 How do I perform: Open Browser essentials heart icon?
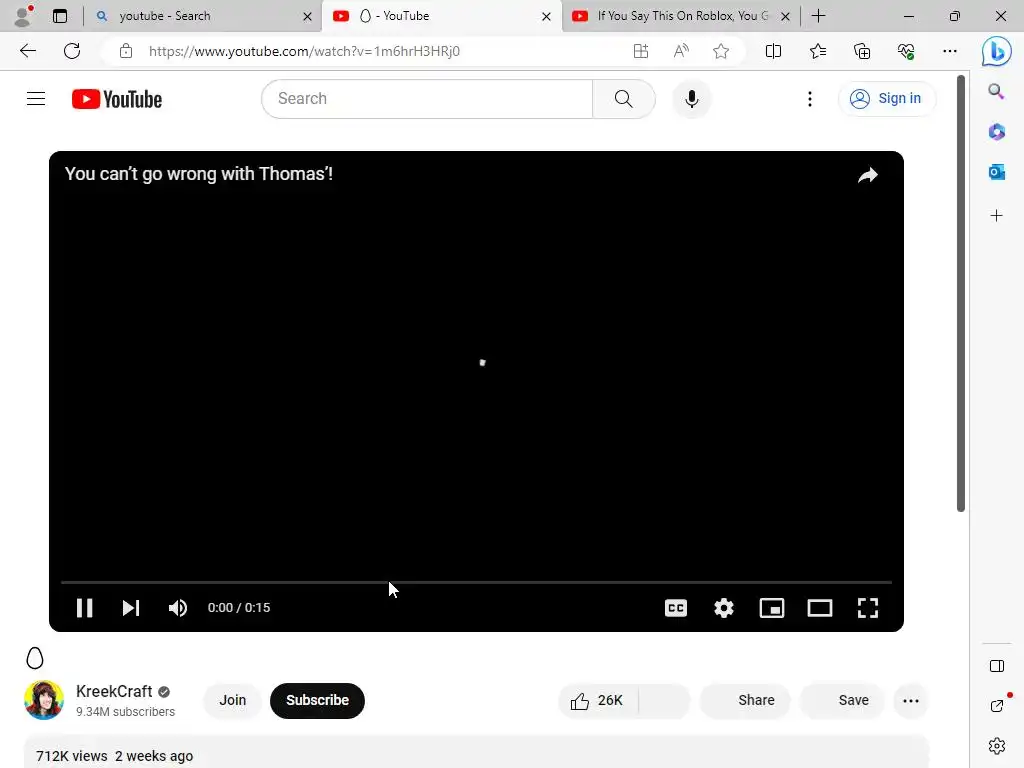click(x=906, y=51)
